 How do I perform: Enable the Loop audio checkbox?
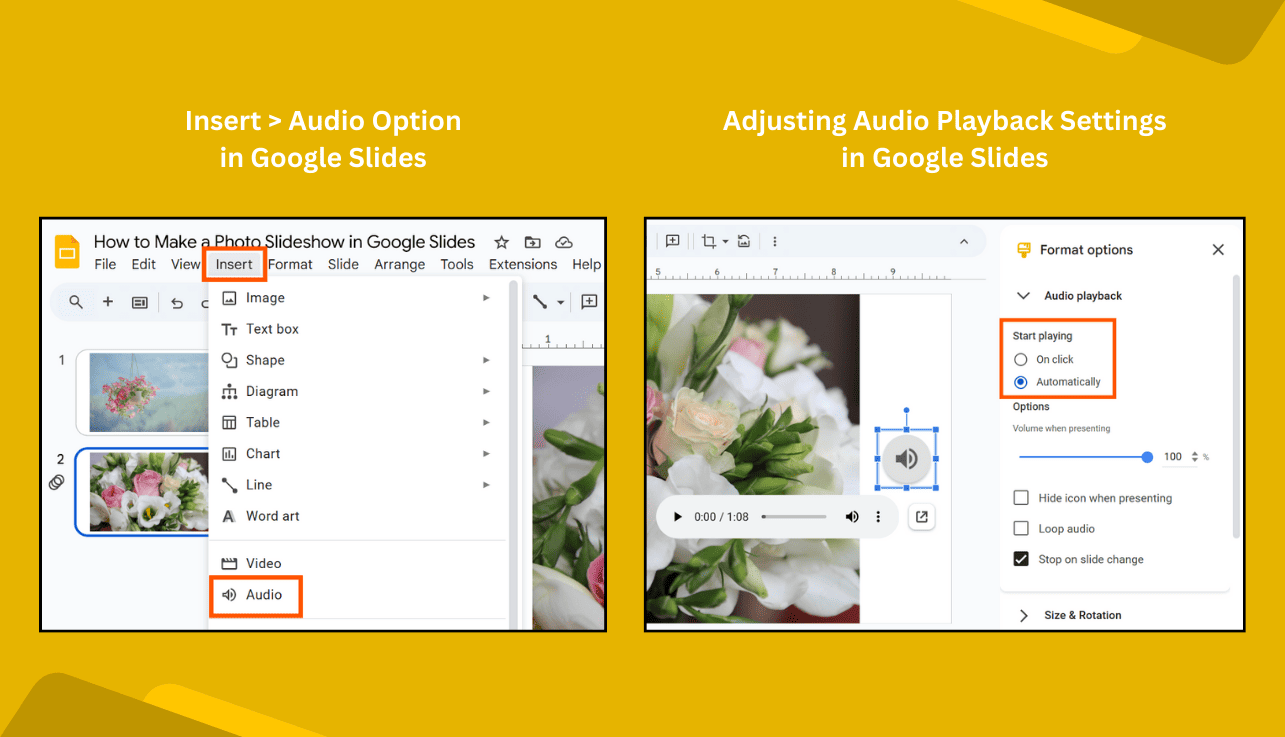tap(1022, 528)
